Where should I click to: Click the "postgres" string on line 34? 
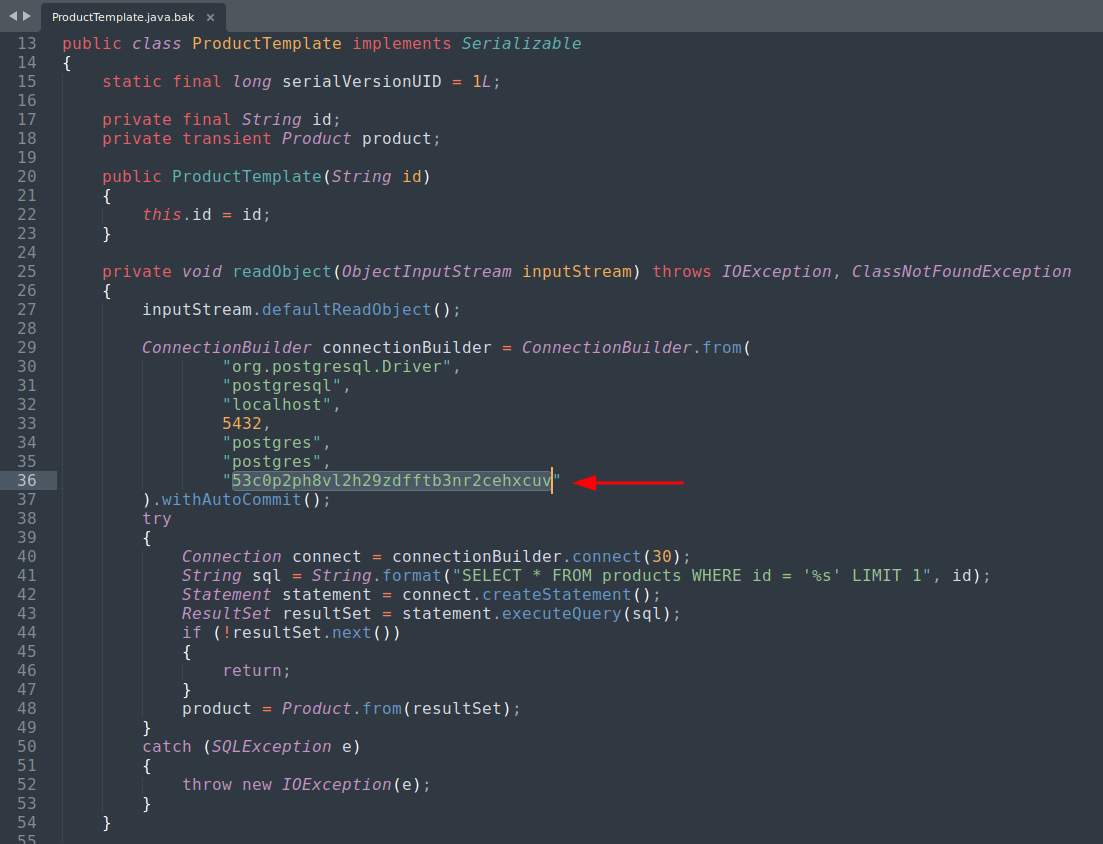pos(272,442)
